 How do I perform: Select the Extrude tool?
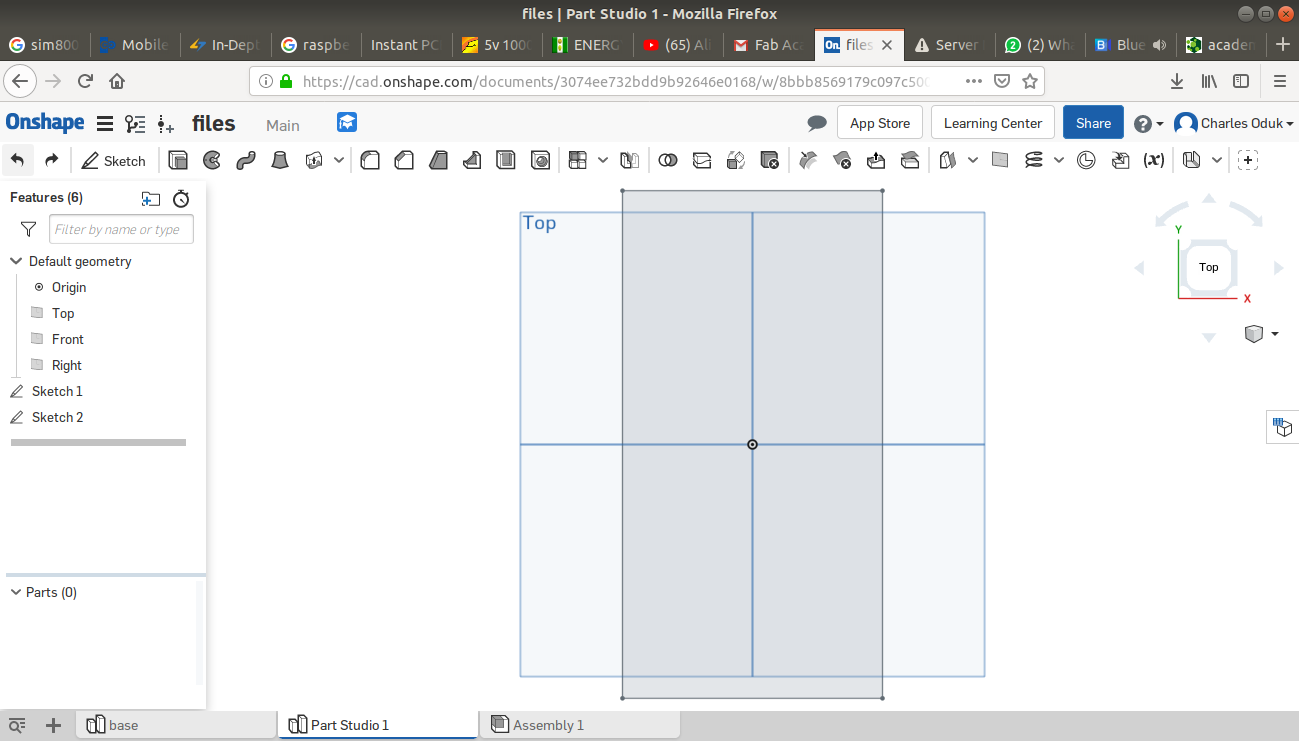point(178,160)
